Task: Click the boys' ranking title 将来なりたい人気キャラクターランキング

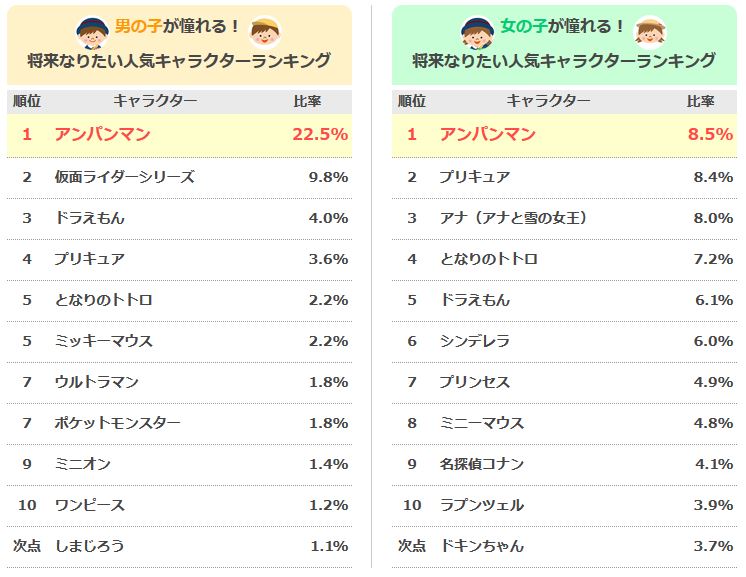Action: 179,61
